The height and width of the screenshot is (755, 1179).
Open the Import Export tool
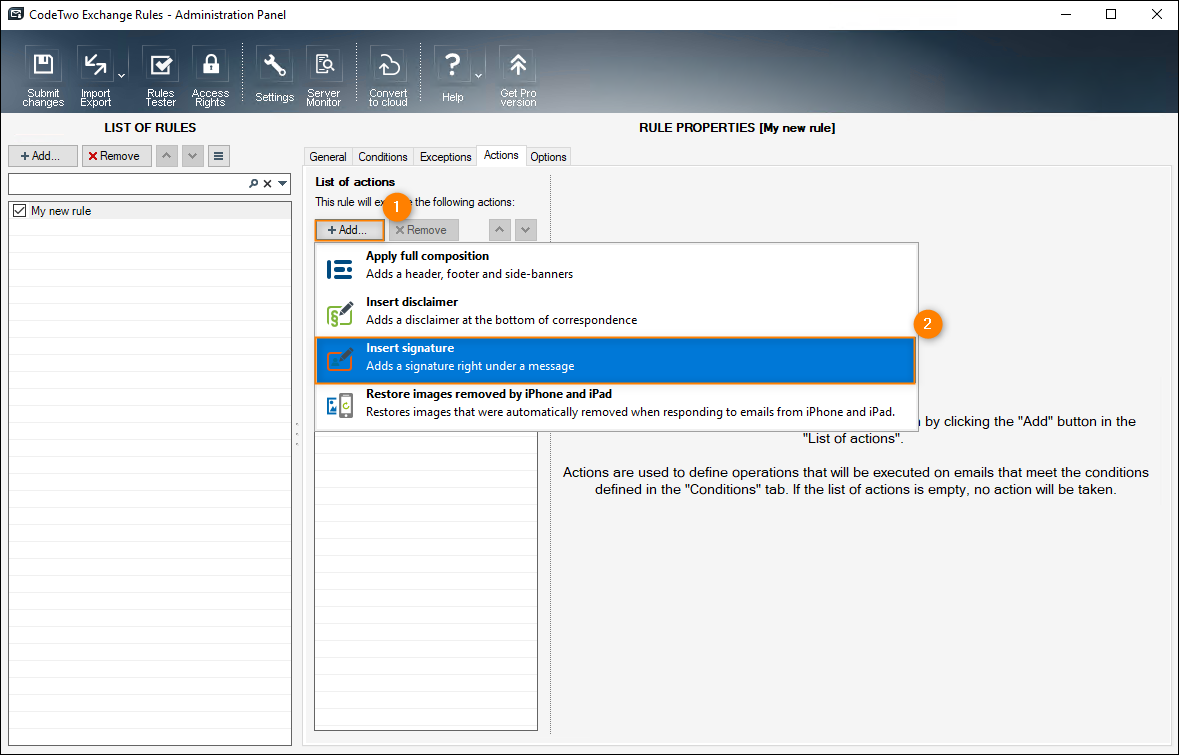(95, 77)
